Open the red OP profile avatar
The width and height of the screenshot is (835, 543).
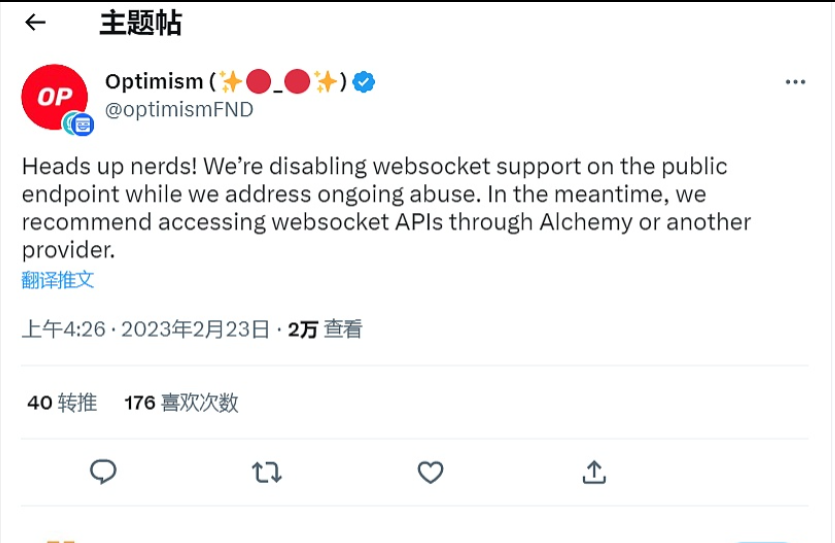[54, 97]
